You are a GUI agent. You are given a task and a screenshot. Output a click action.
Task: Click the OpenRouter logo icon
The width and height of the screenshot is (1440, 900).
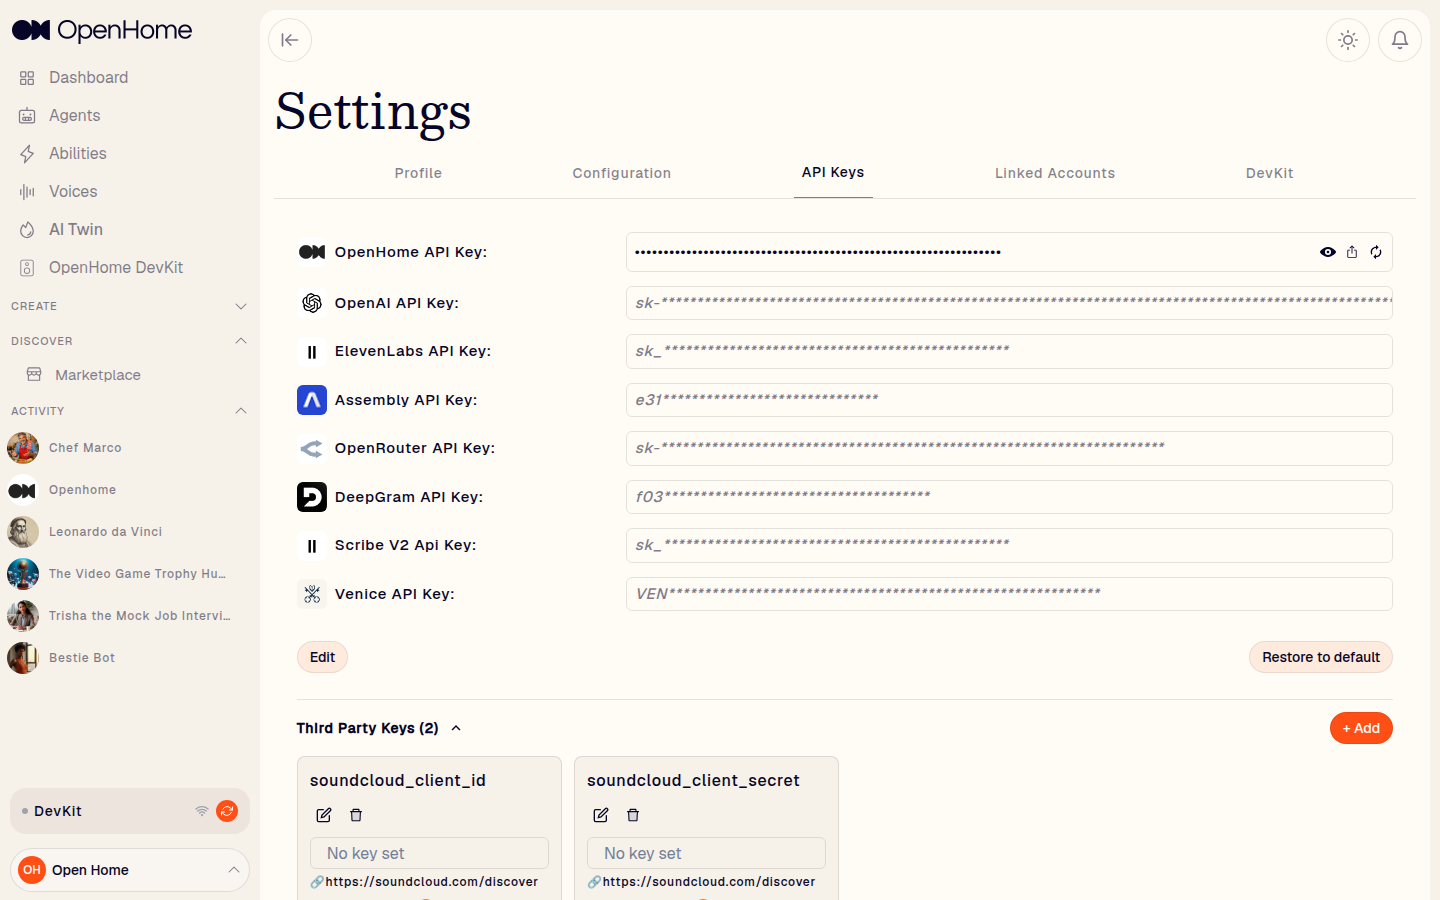(312, 449)
